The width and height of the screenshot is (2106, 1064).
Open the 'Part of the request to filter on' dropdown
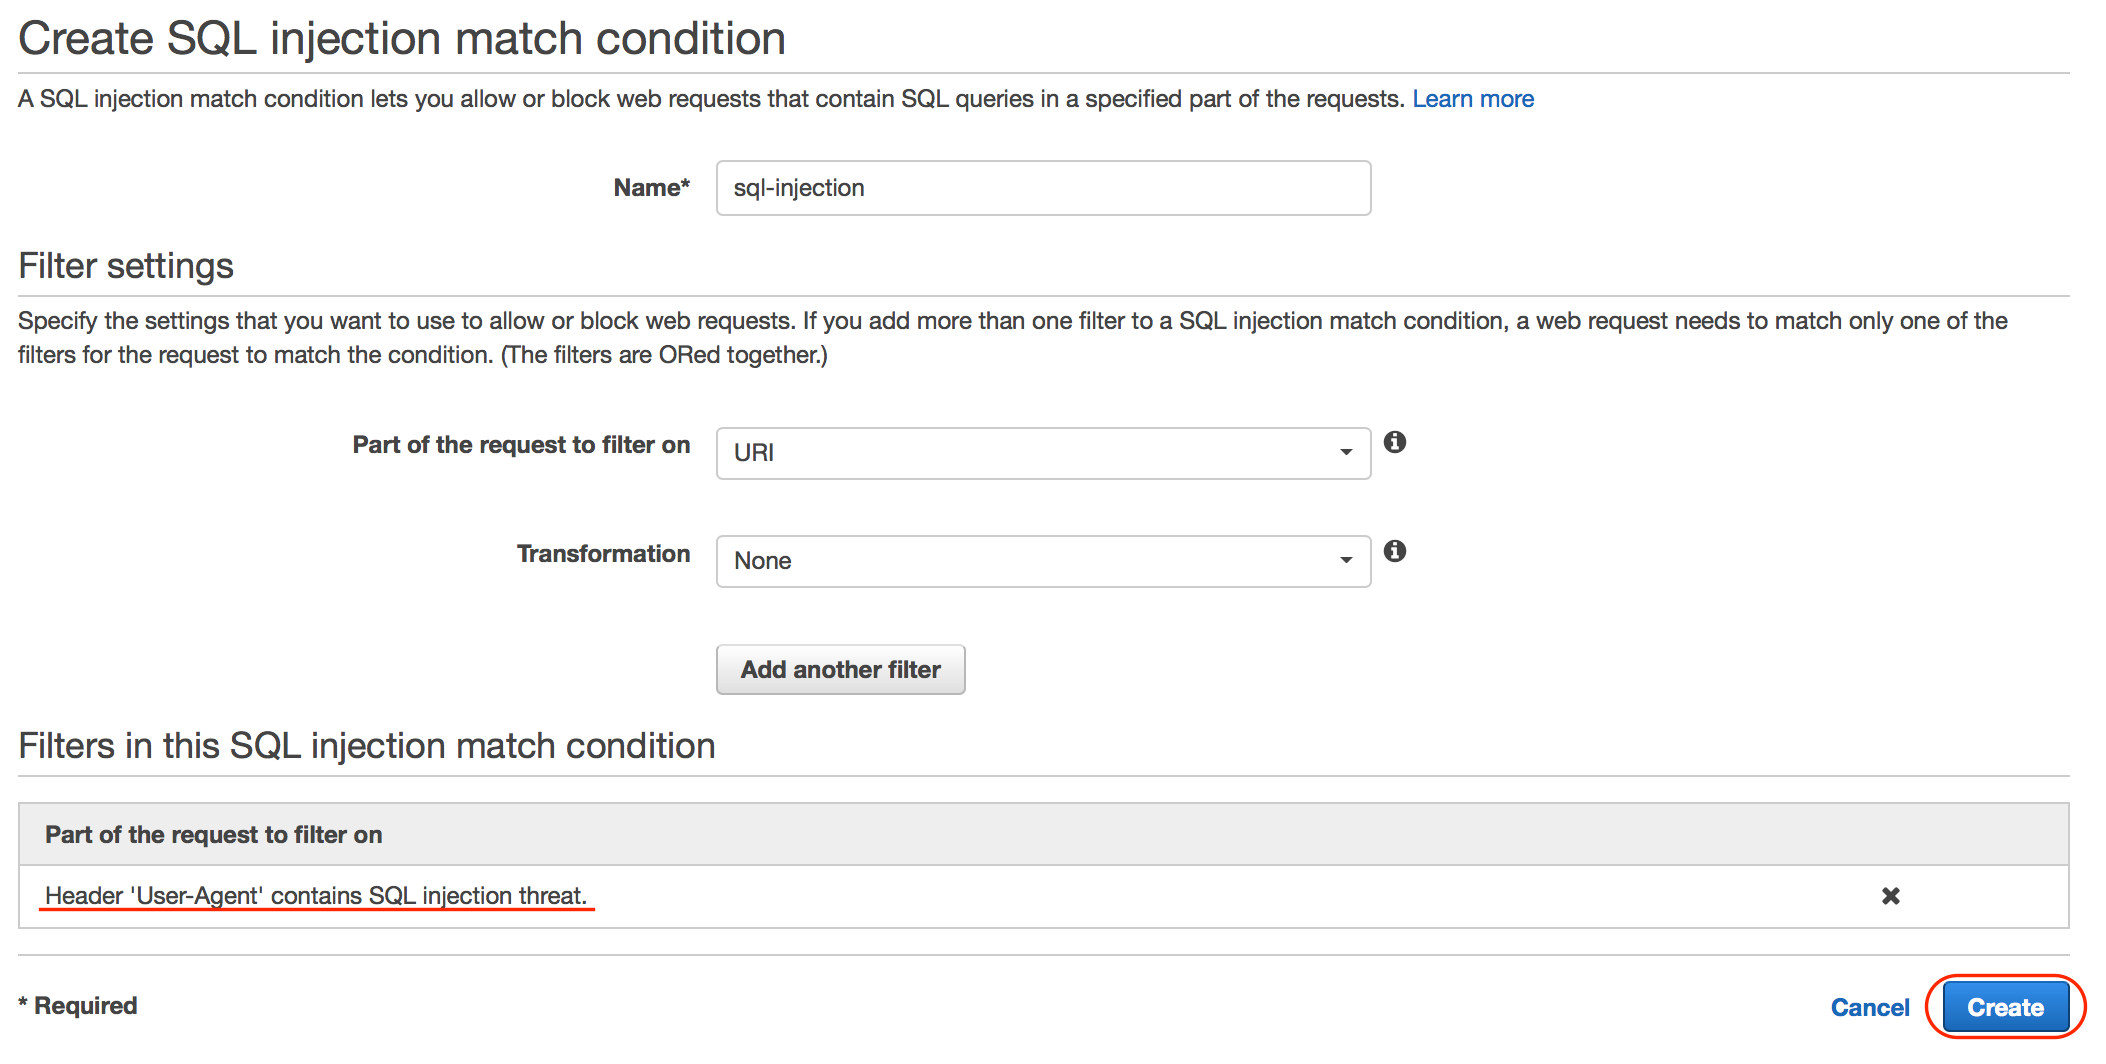pos(1042,453)
